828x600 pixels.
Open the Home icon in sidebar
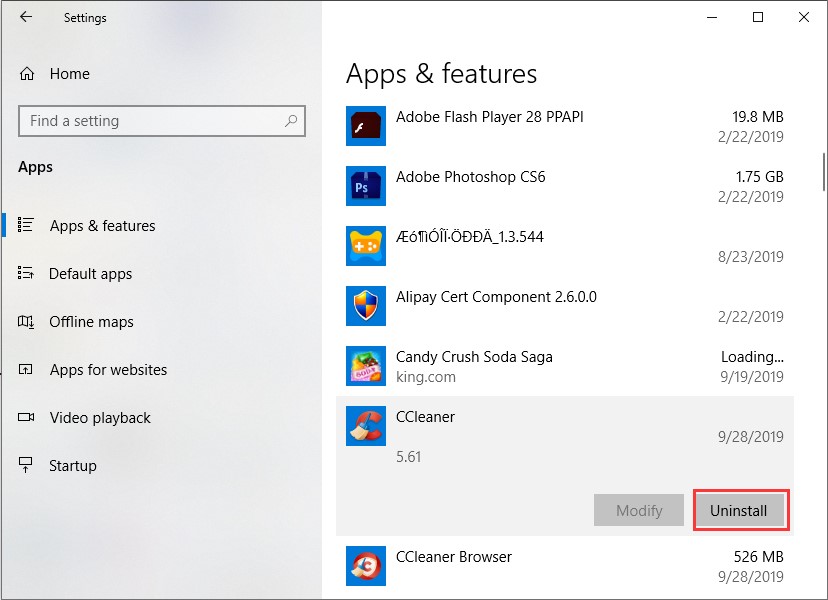(27, 73)
